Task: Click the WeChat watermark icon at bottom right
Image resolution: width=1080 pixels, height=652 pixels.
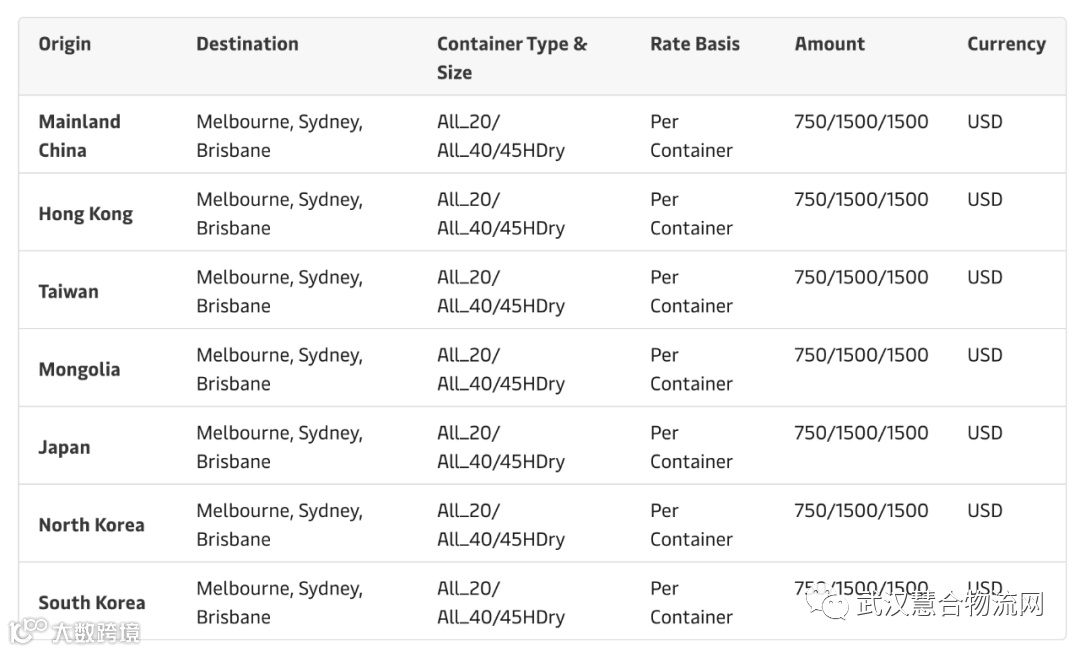Action: point(829,603)
